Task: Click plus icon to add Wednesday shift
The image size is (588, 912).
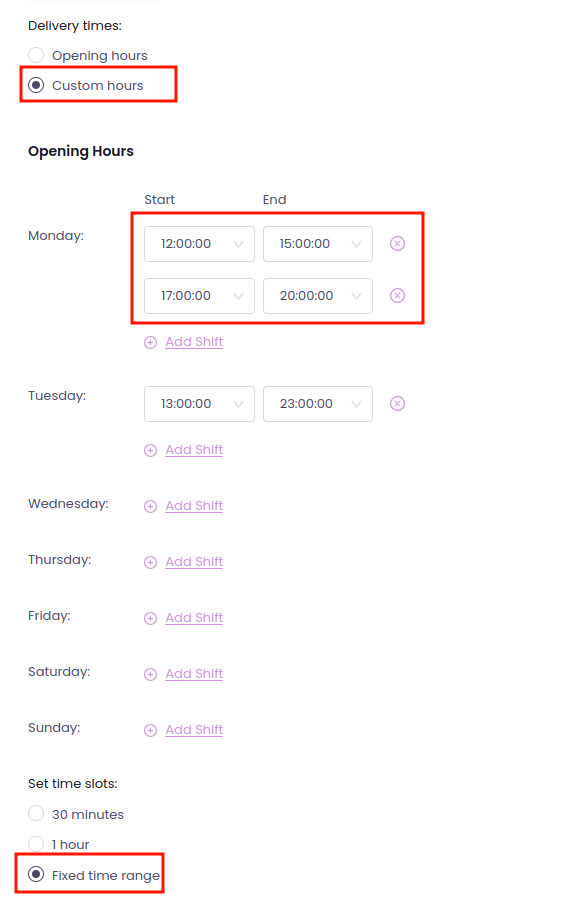Action: click(x=151, y=507)
